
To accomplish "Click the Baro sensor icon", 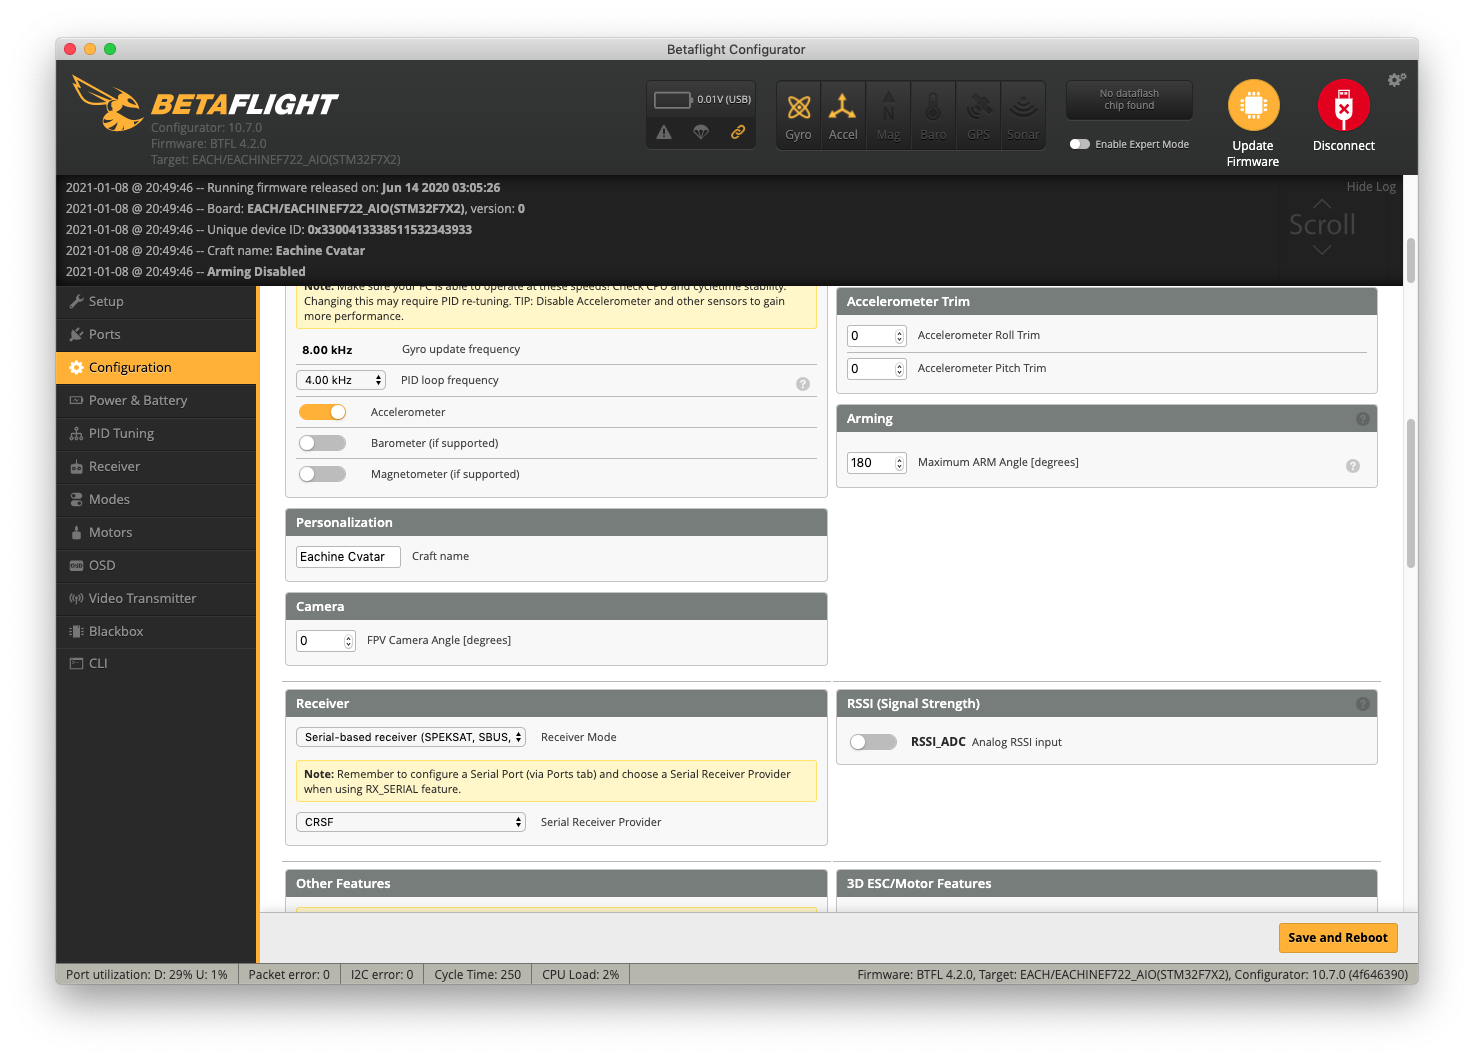I will tap(933, 115).
